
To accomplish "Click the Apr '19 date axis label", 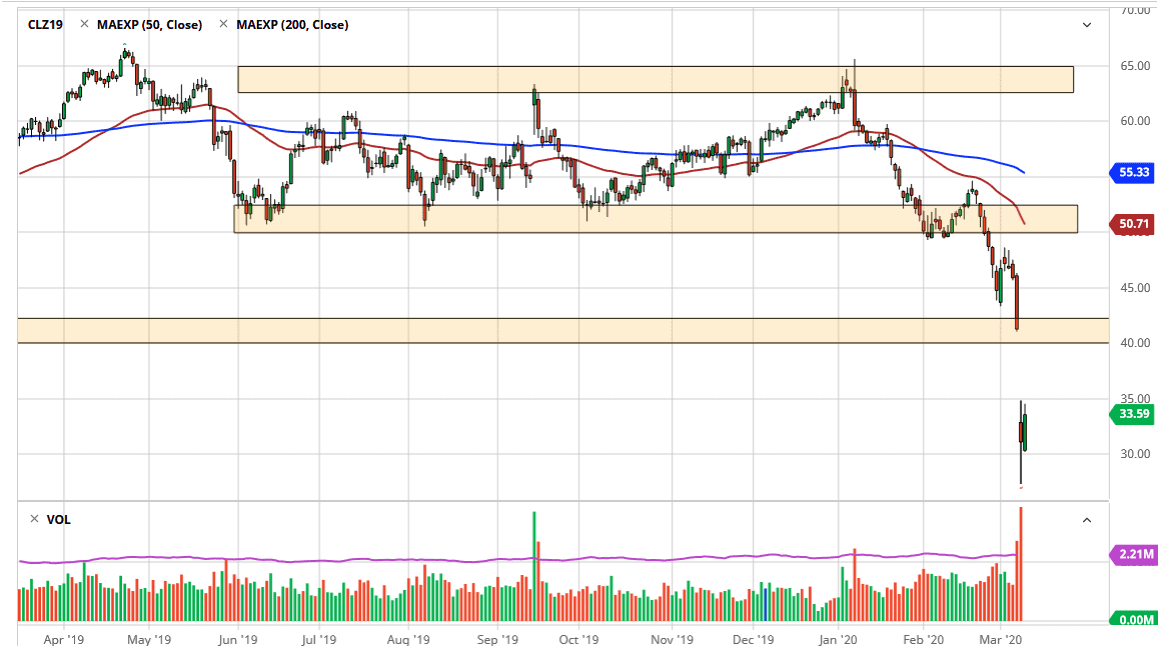I will pos(64,639).
